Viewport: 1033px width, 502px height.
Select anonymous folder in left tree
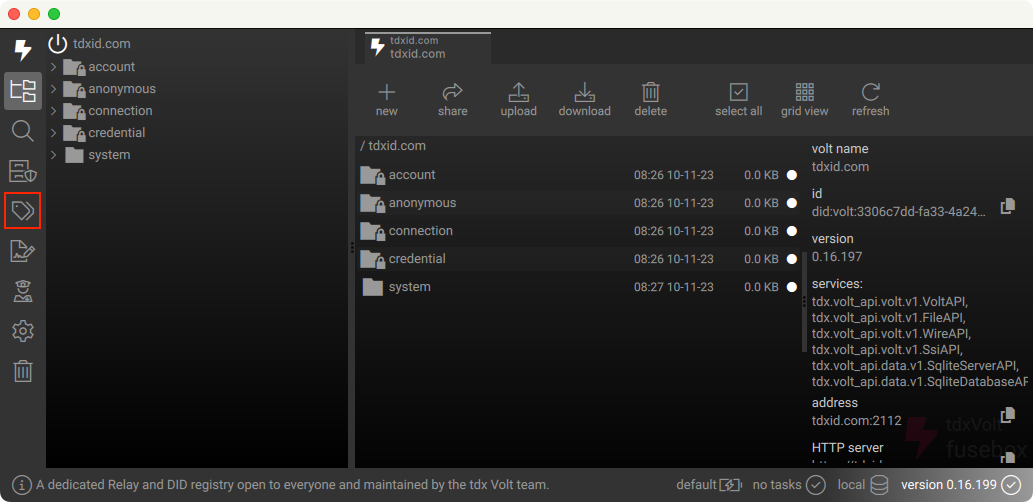[x=122, y=88]
